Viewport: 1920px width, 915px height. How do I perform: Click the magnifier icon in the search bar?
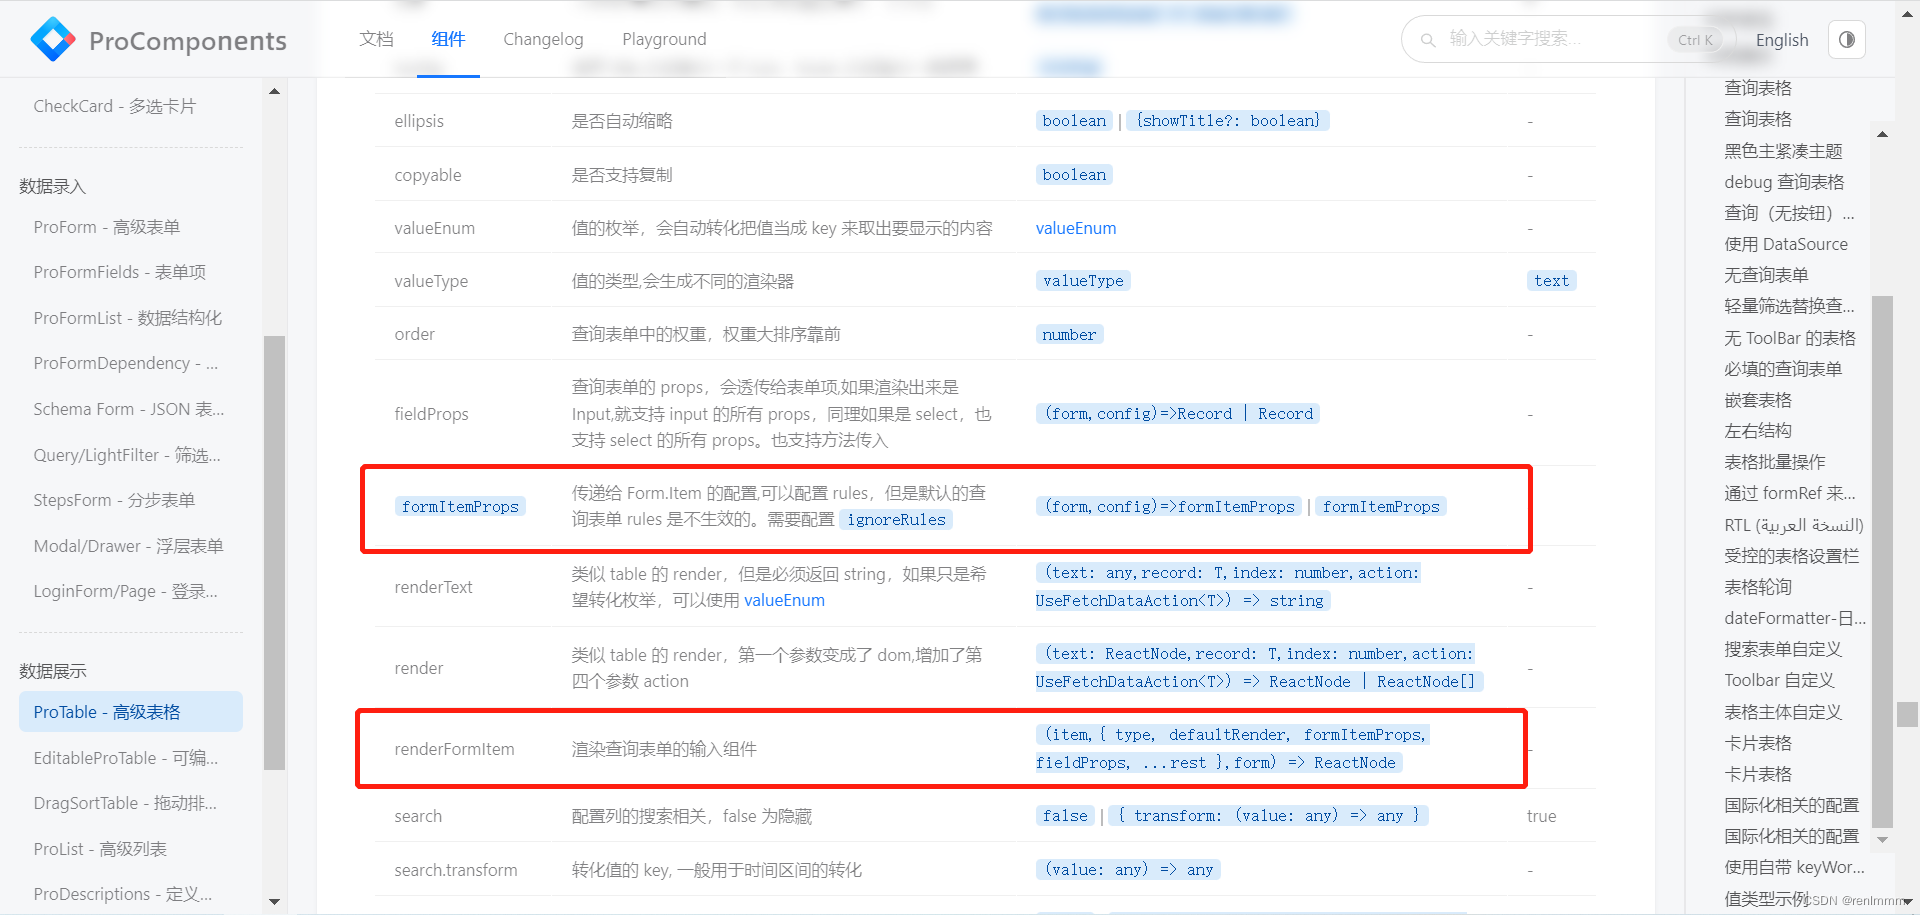1428,39
